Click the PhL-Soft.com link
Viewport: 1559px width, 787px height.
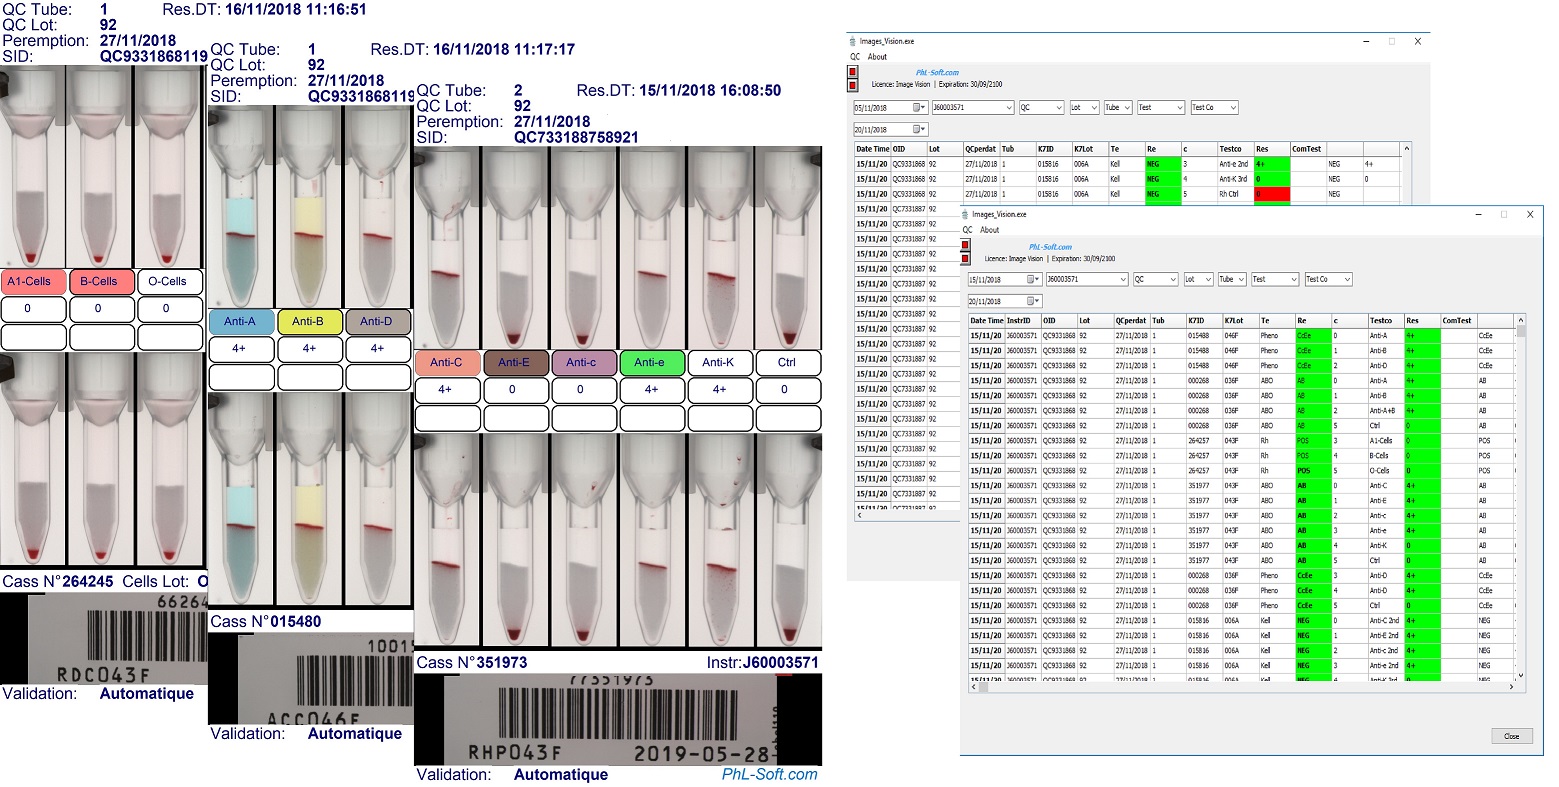(1048, 246)
